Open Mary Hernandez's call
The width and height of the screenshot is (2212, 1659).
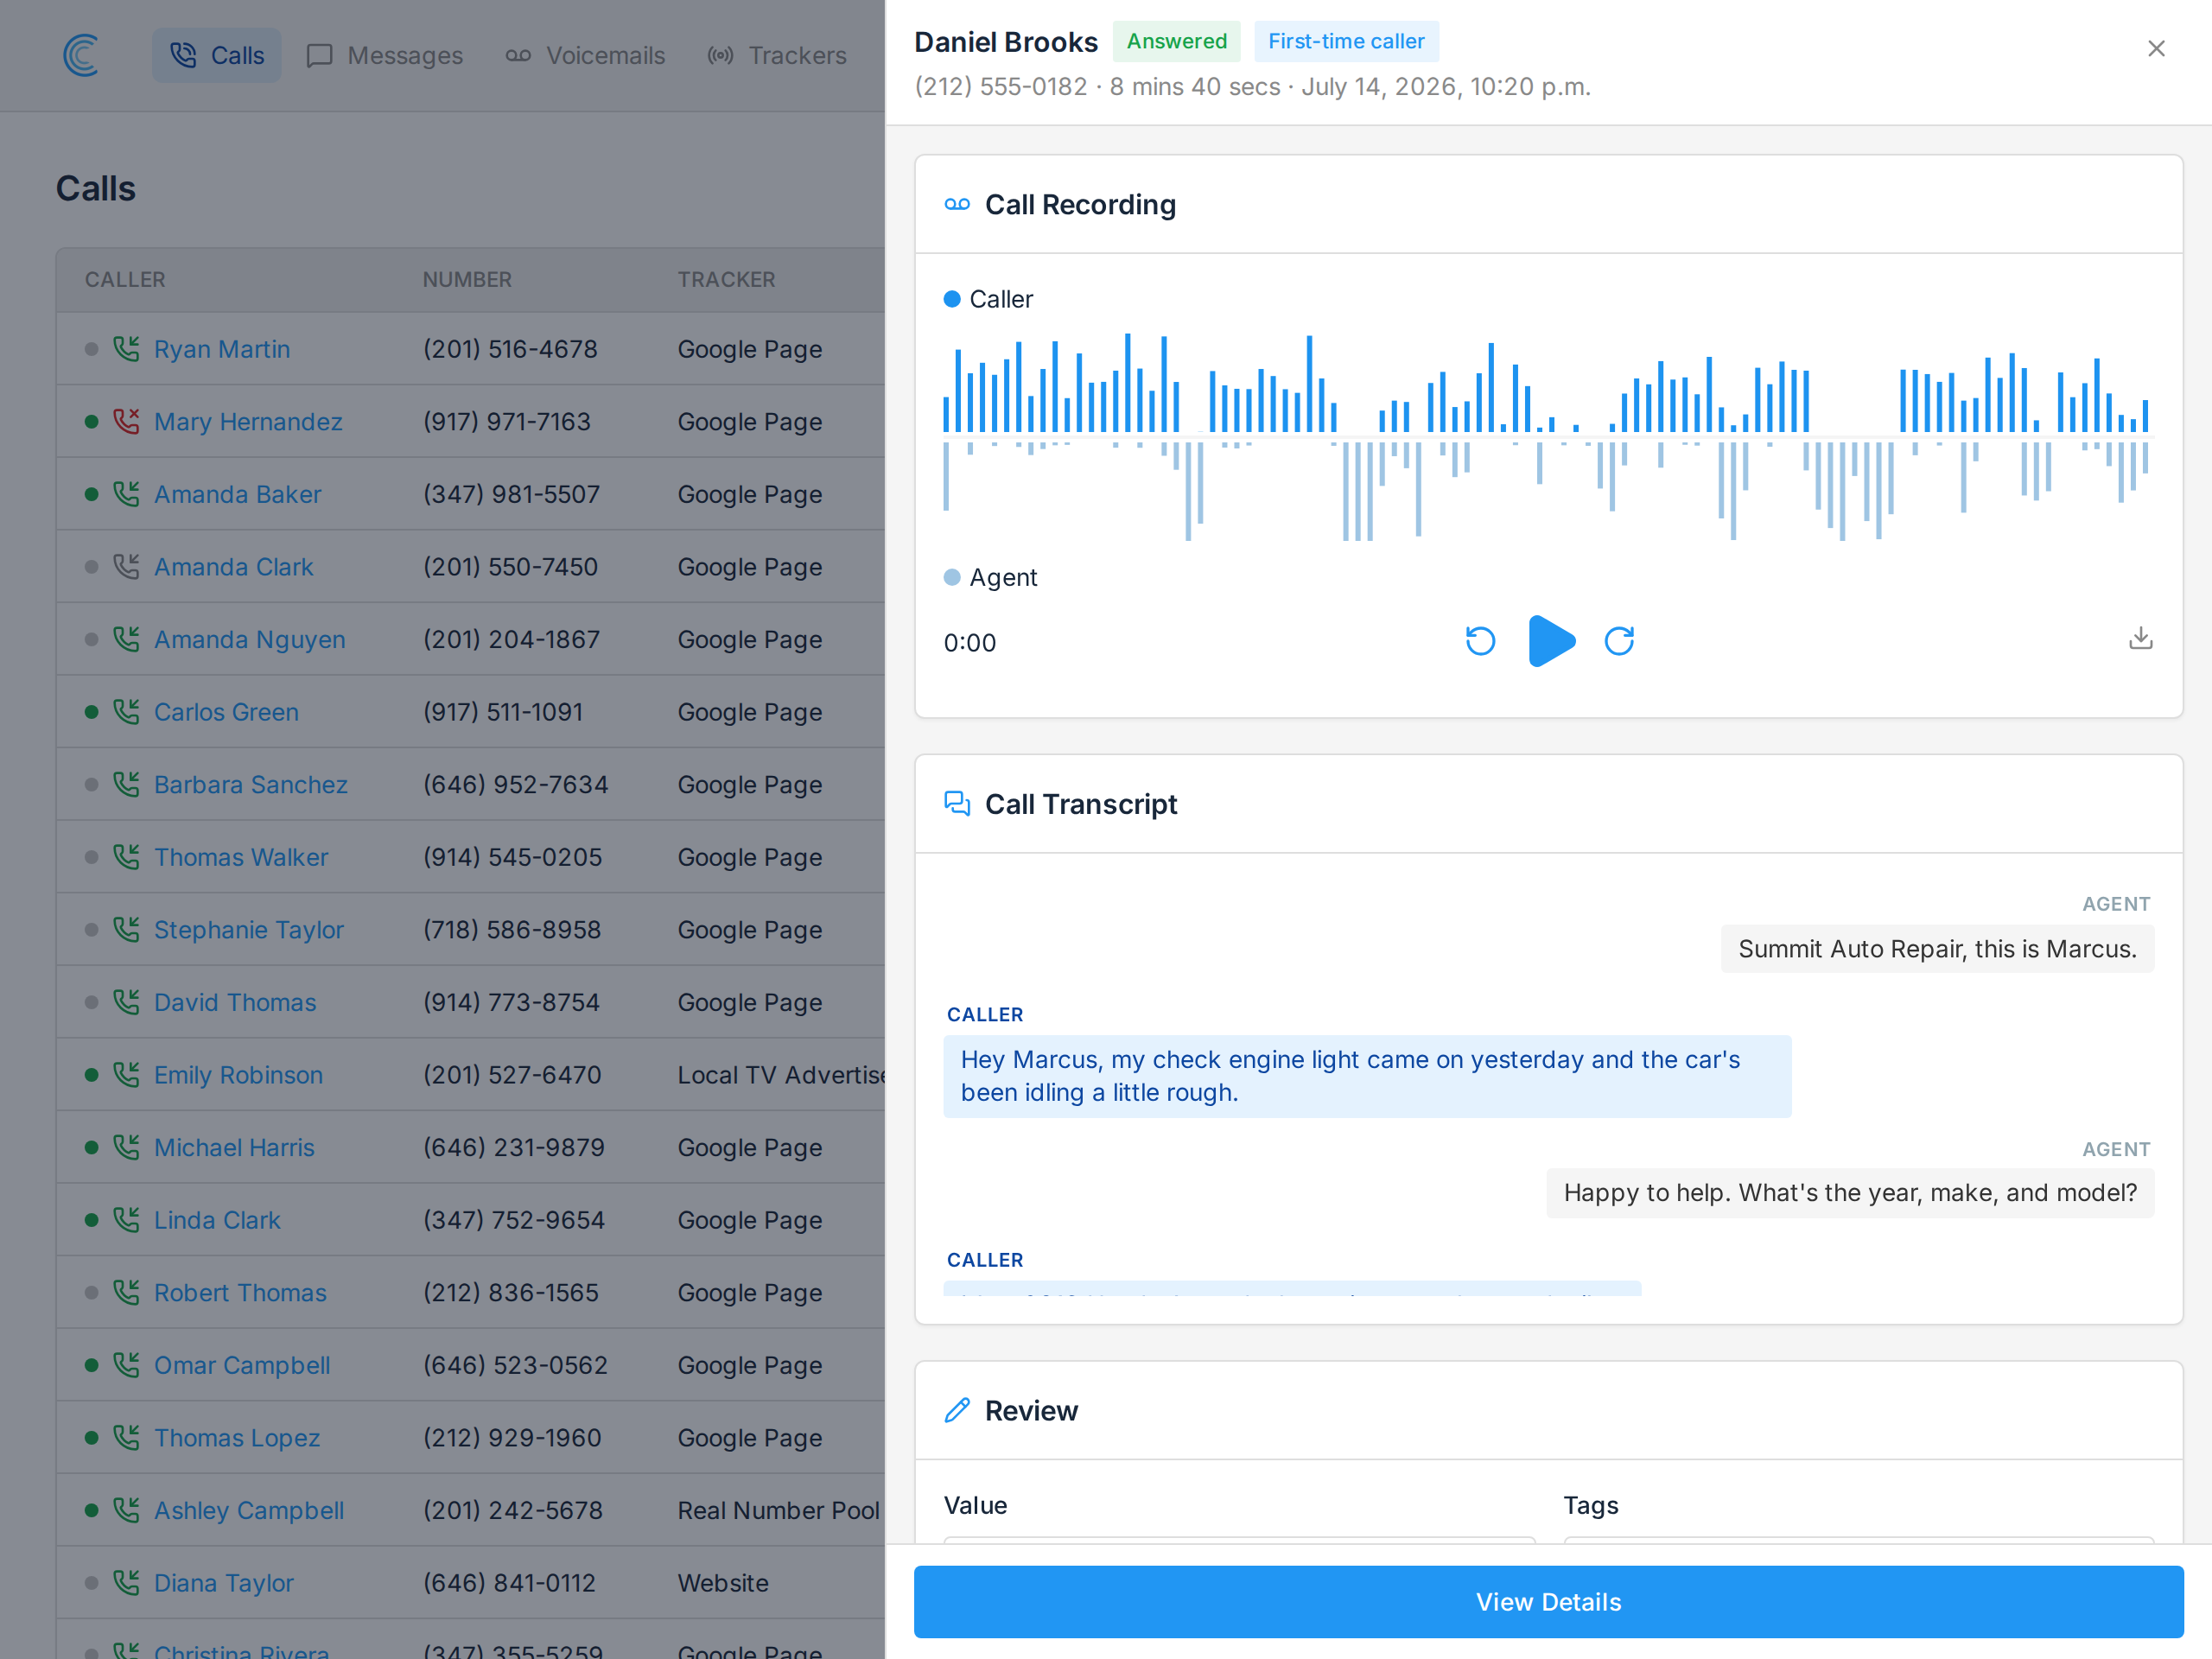(x=248, y=422)
